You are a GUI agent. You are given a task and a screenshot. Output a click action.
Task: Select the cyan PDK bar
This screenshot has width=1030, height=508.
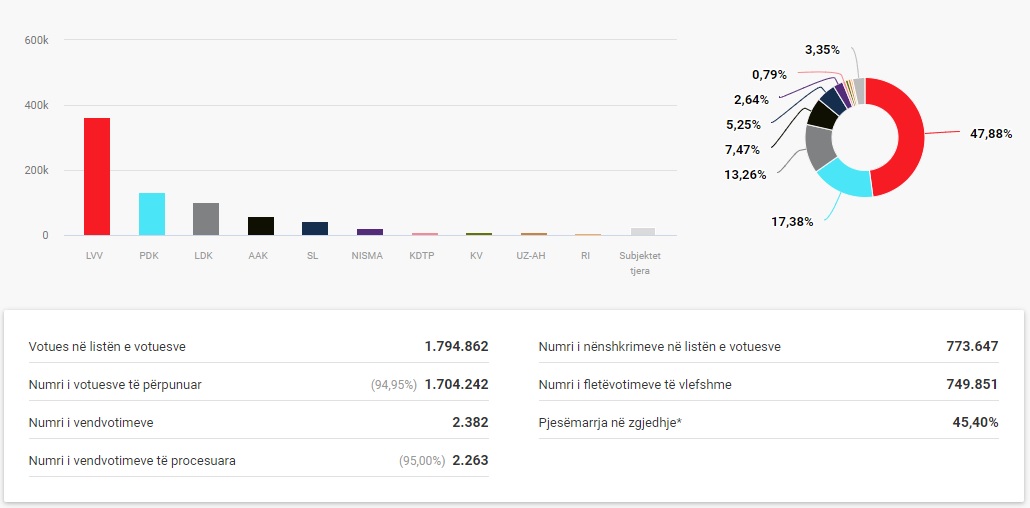pyautogui.click(x=152, y=214)
